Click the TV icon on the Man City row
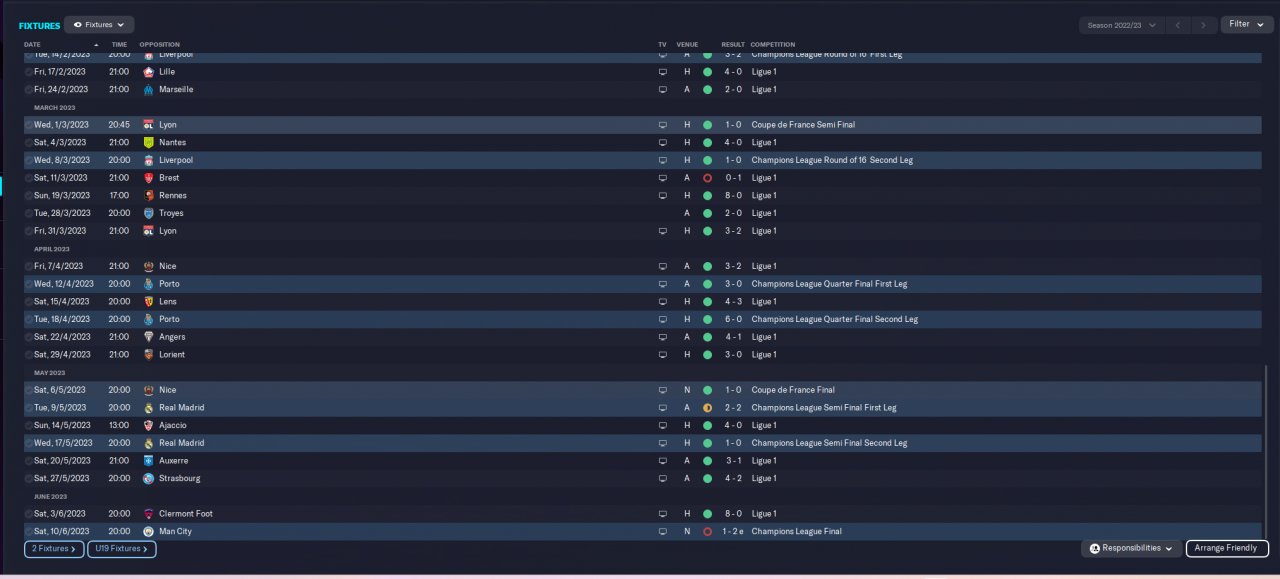The width and height of the screenshot is (1280, 579). point(662,532)
